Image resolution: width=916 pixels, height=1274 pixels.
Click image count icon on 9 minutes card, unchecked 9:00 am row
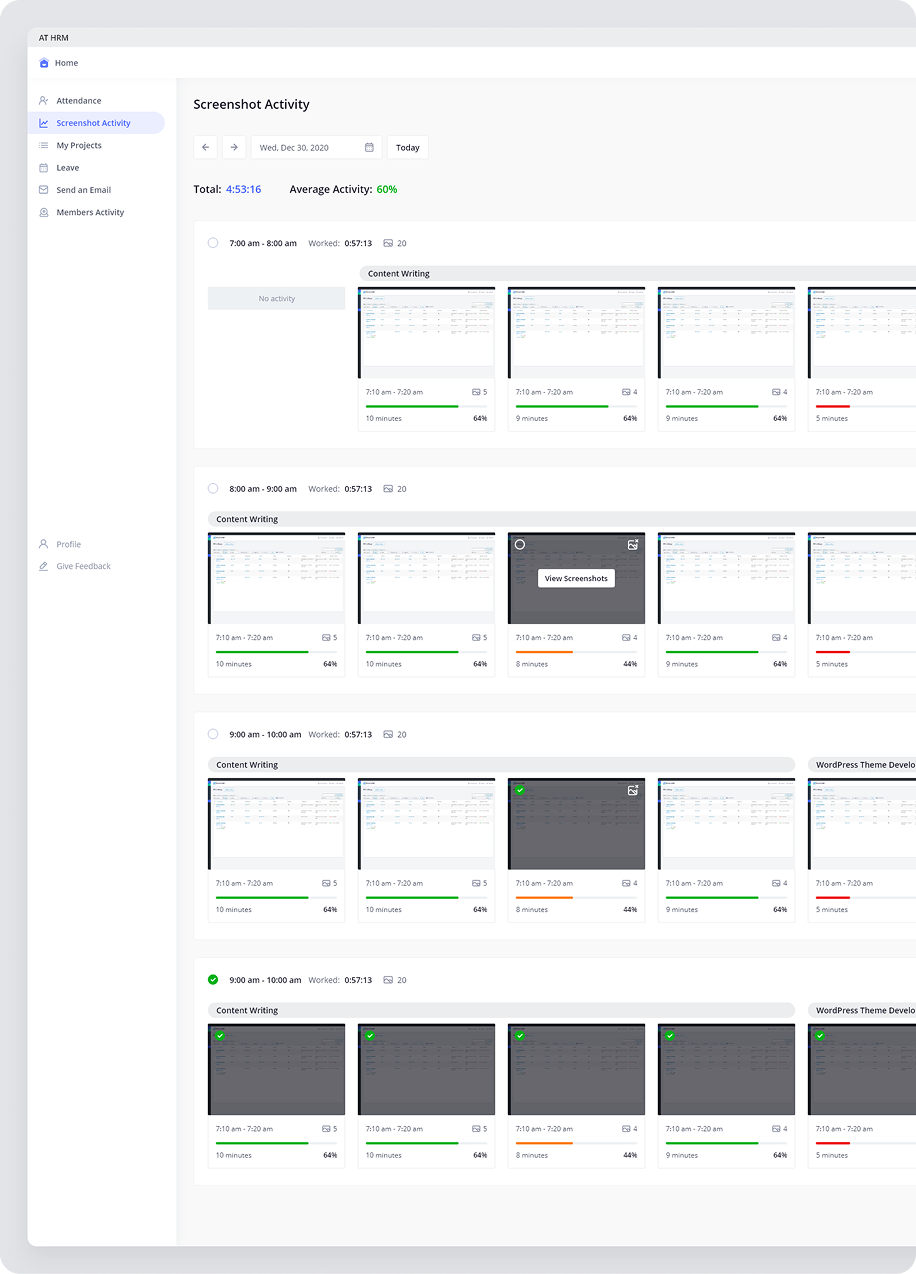(x=776, y=883)
